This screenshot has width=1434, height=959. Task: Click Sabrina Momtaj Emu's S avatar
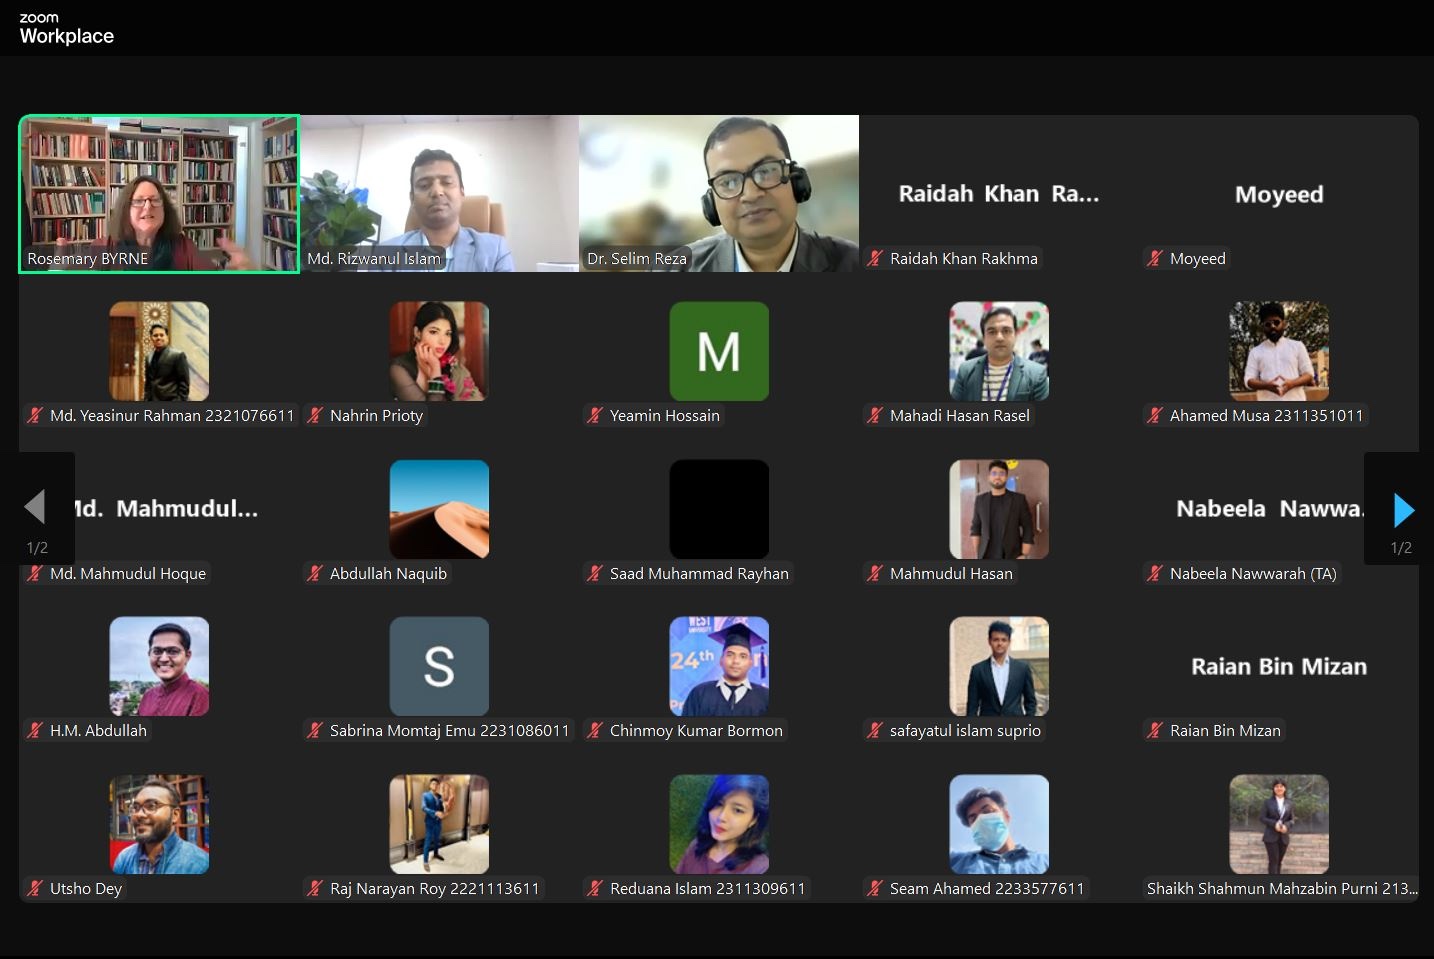(x=439, y=666)
